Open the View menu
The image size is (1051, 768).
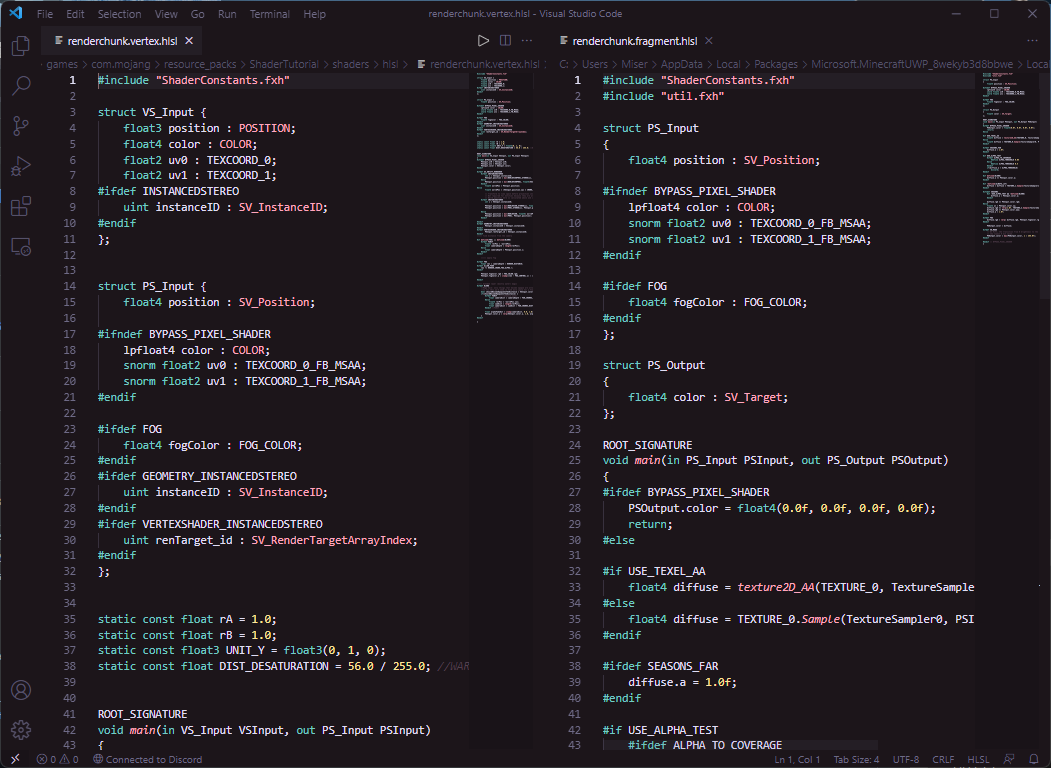click(x=166, y=14)
